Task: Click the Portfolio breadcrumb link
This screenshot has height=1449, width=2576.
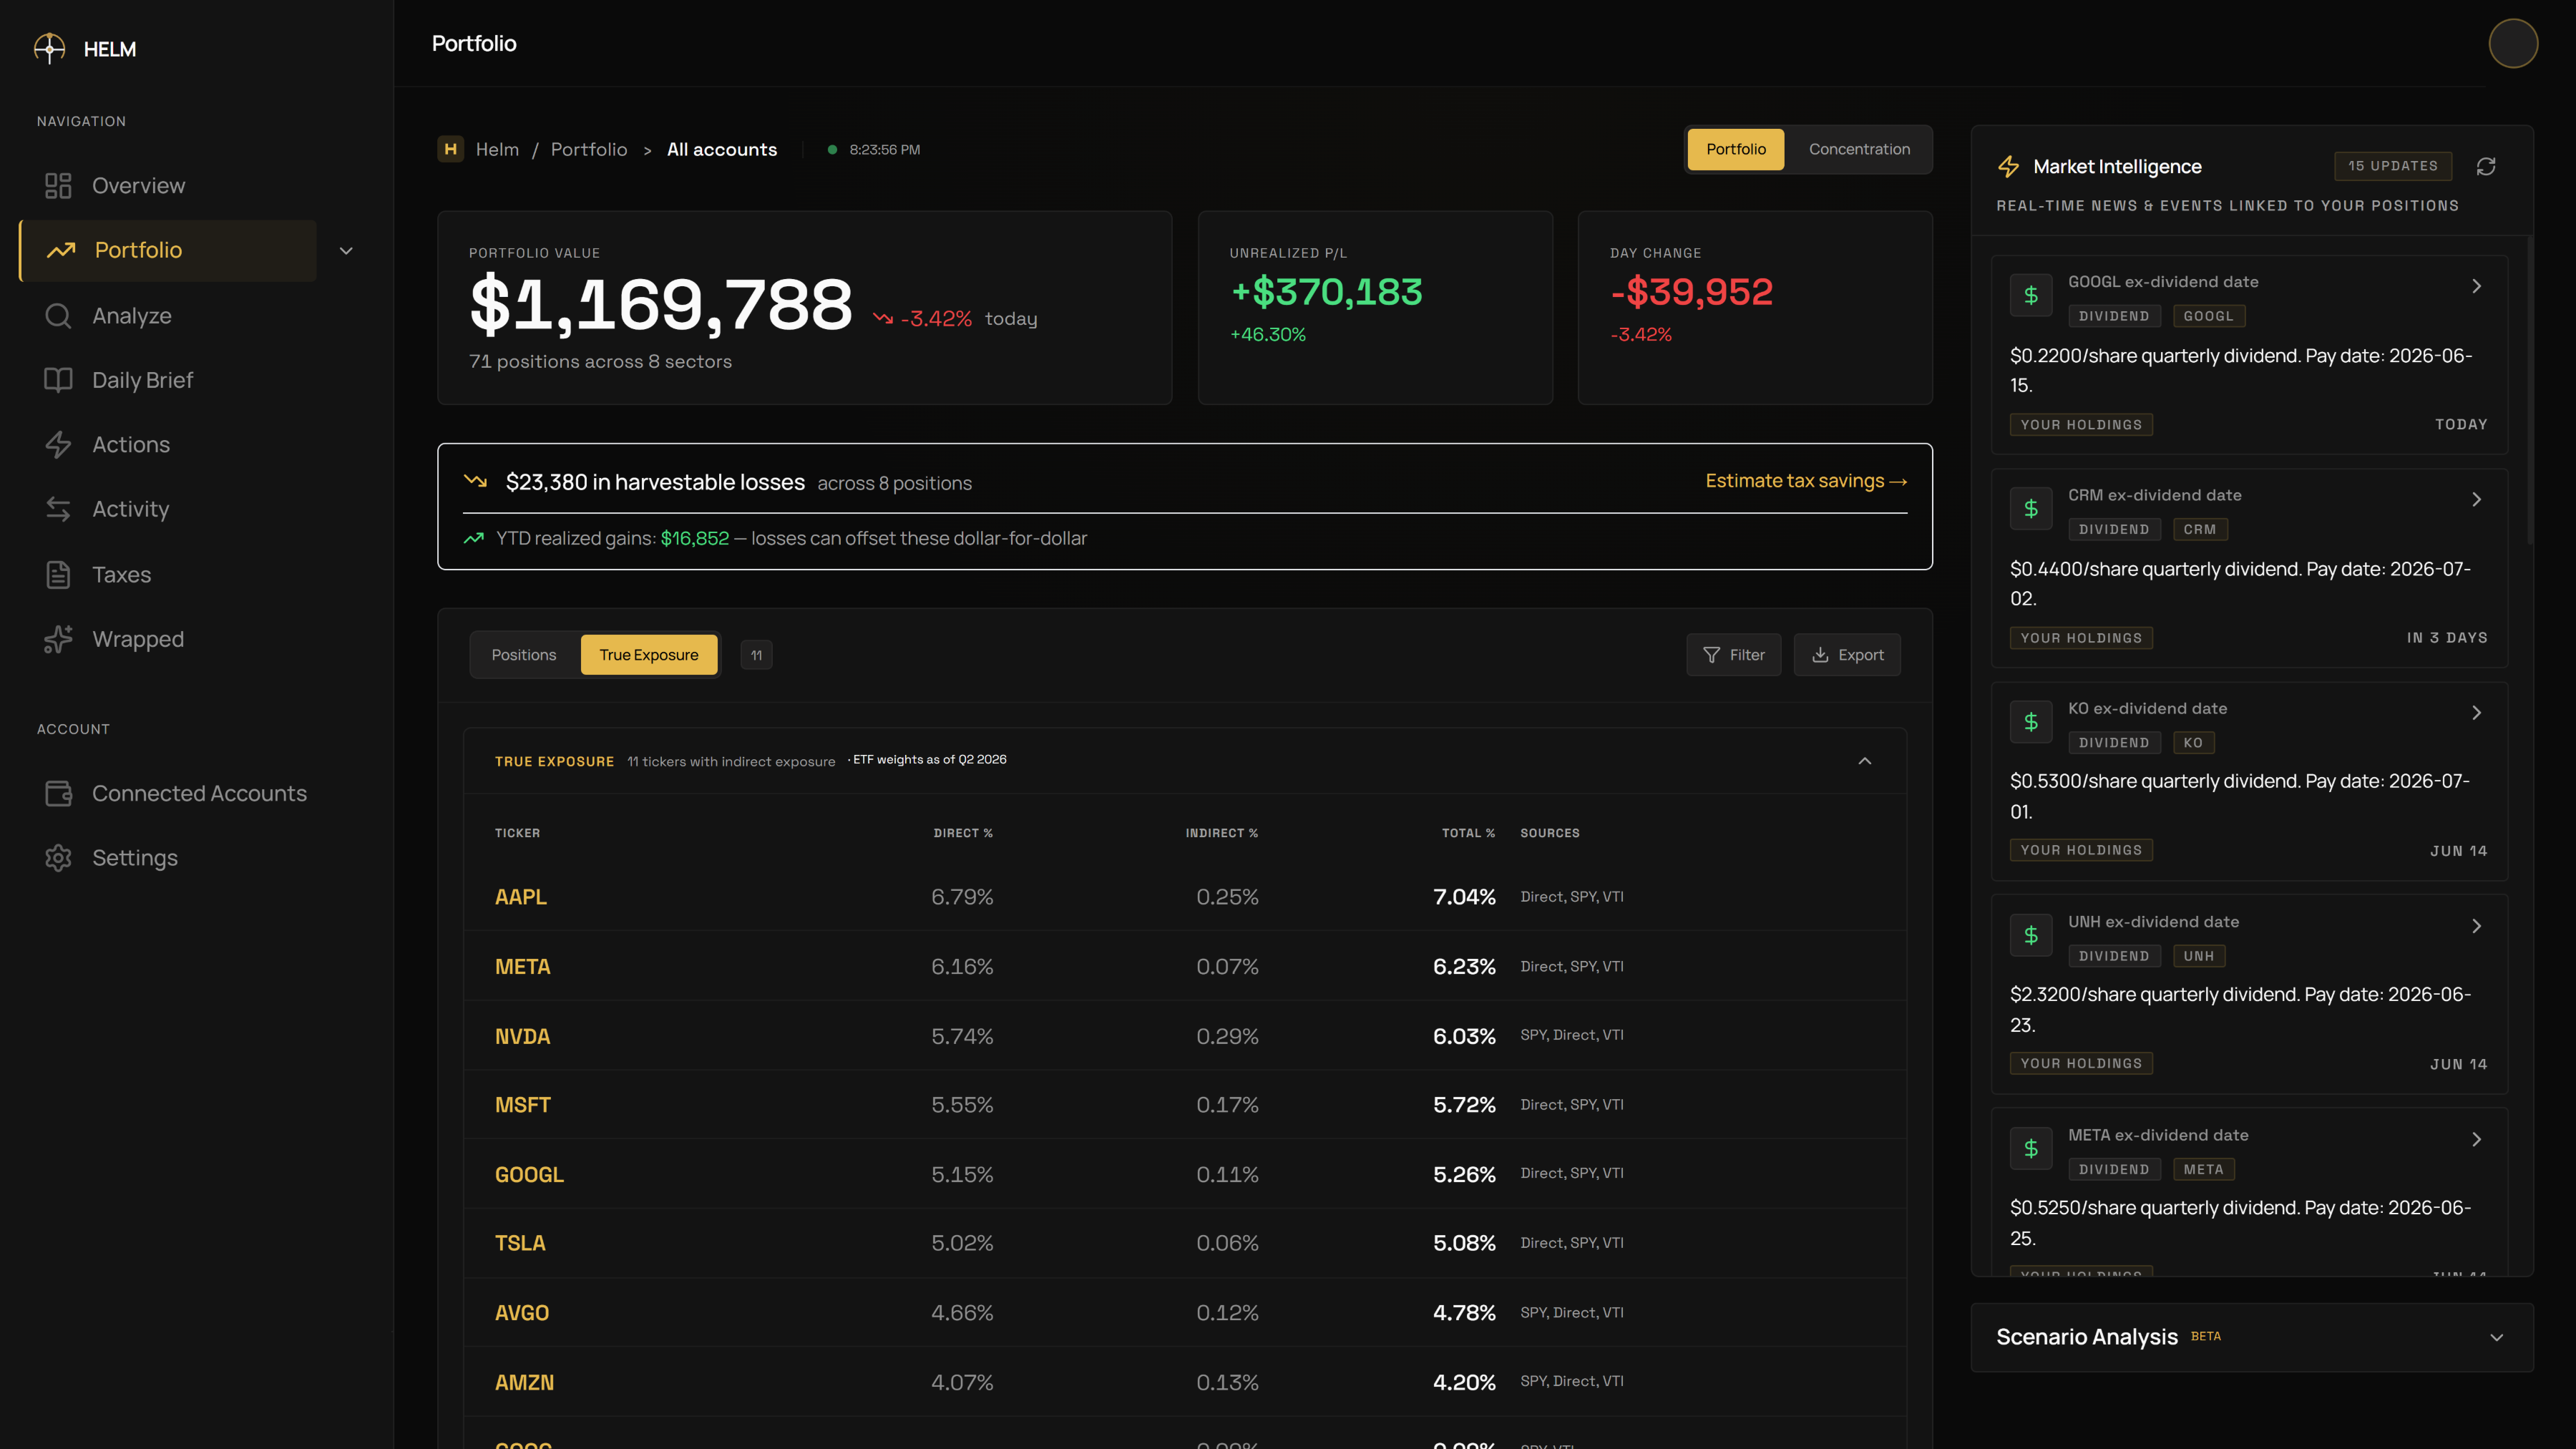Action: click(x=589, y=149)
